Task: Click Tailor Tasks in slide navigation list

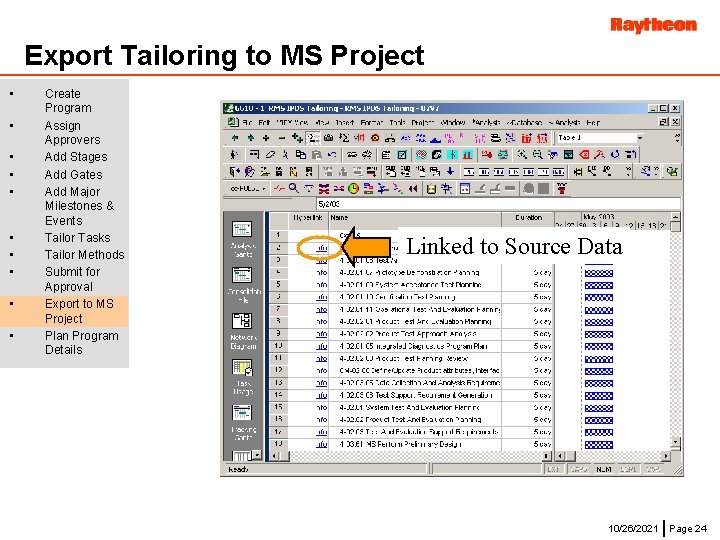Action: point(78,238)
